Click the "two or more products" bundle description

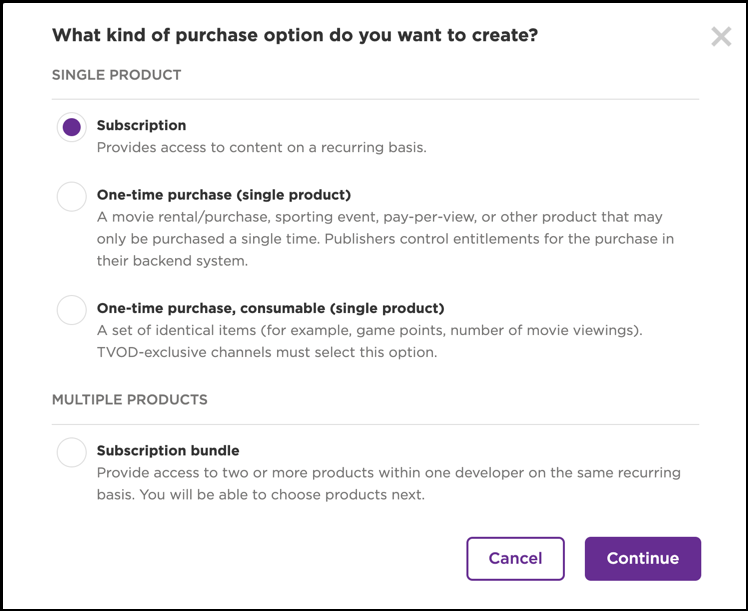point(388,483)
